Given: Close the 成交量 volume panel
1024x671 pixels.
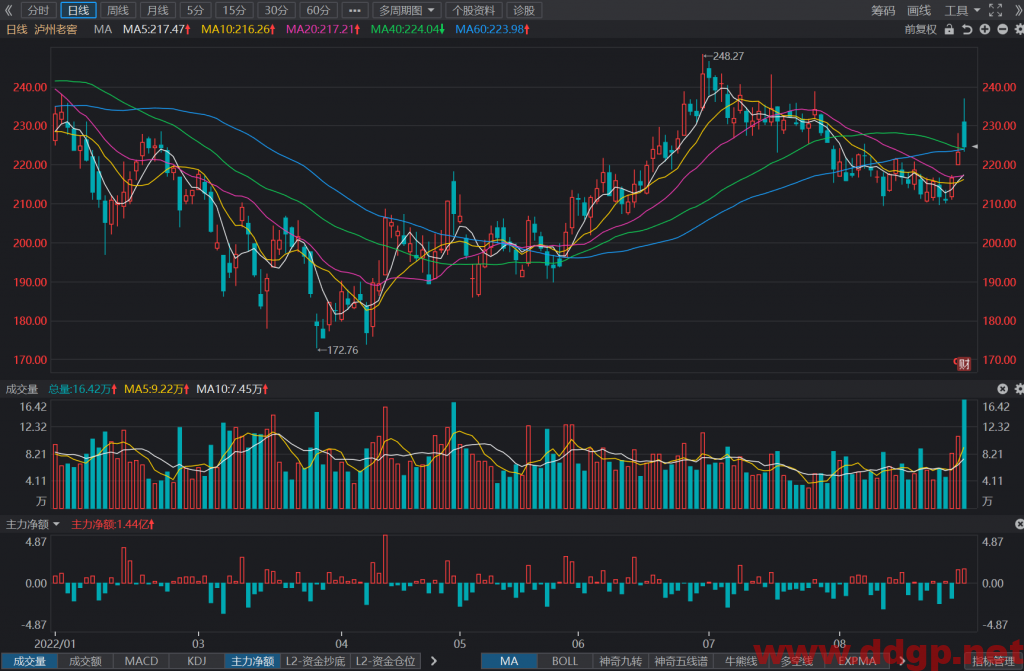Looking at the screenshot, I should (1002, 389).
